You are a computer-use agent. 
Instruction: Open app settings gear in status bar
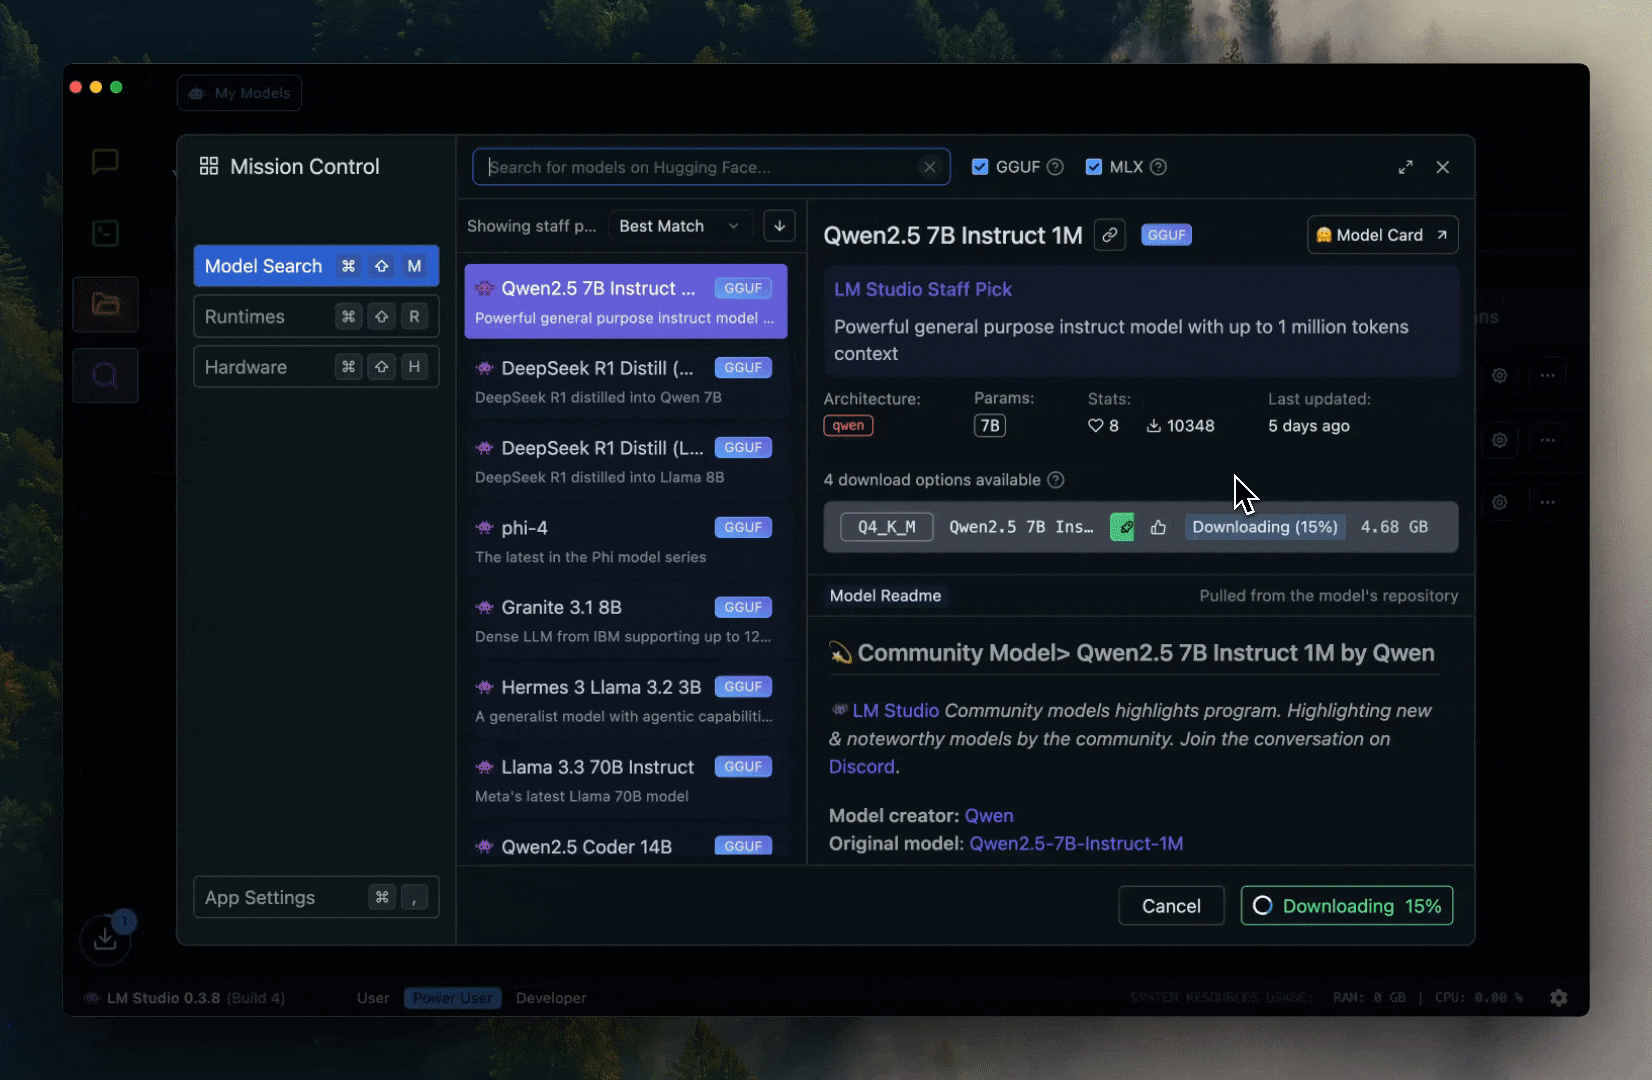coord(1558,997)
